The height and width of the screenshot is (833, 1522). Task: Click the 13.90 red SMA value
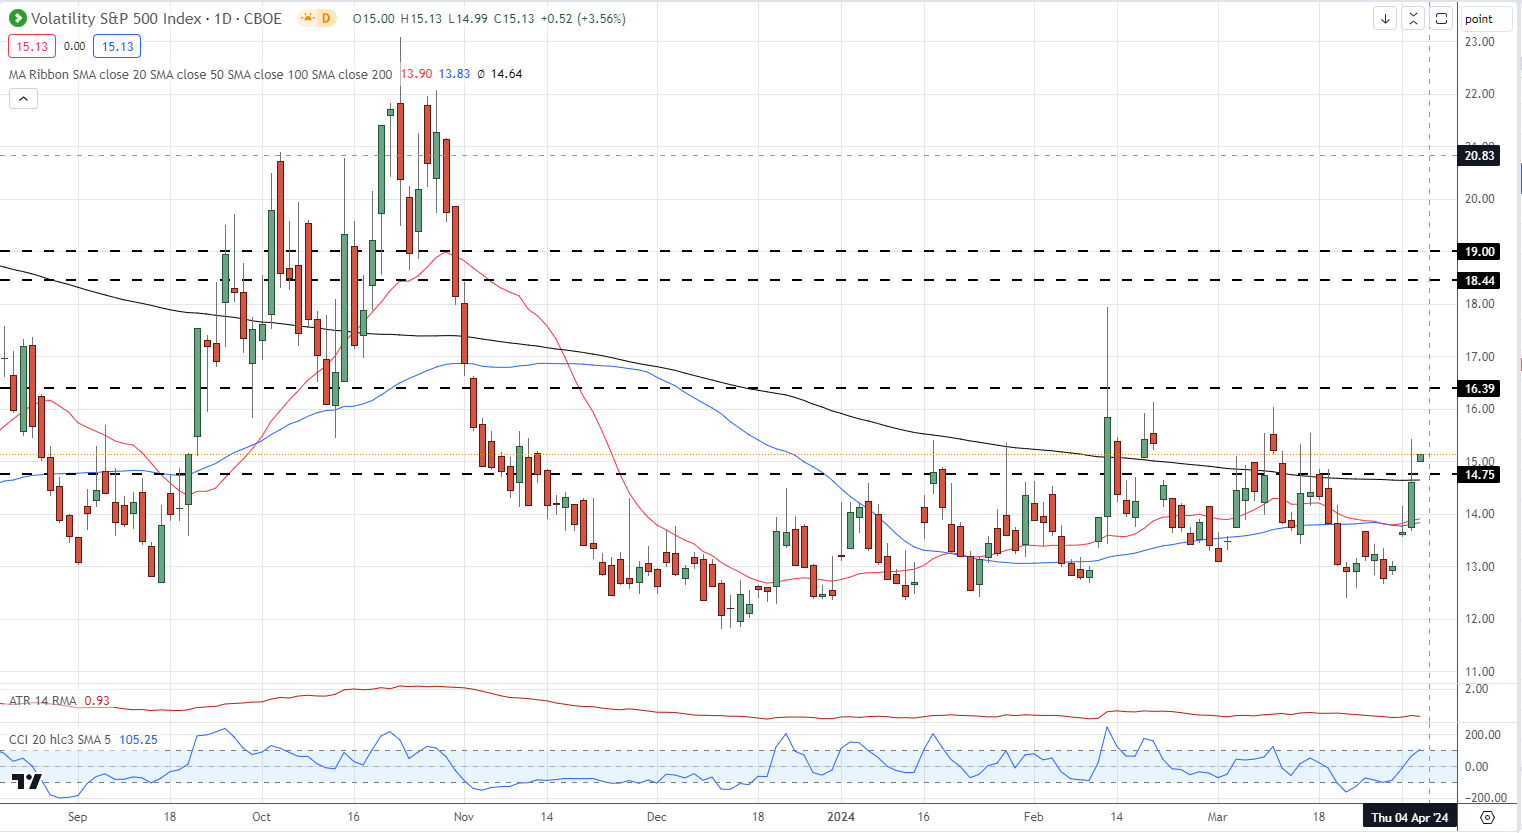point(417,74)
